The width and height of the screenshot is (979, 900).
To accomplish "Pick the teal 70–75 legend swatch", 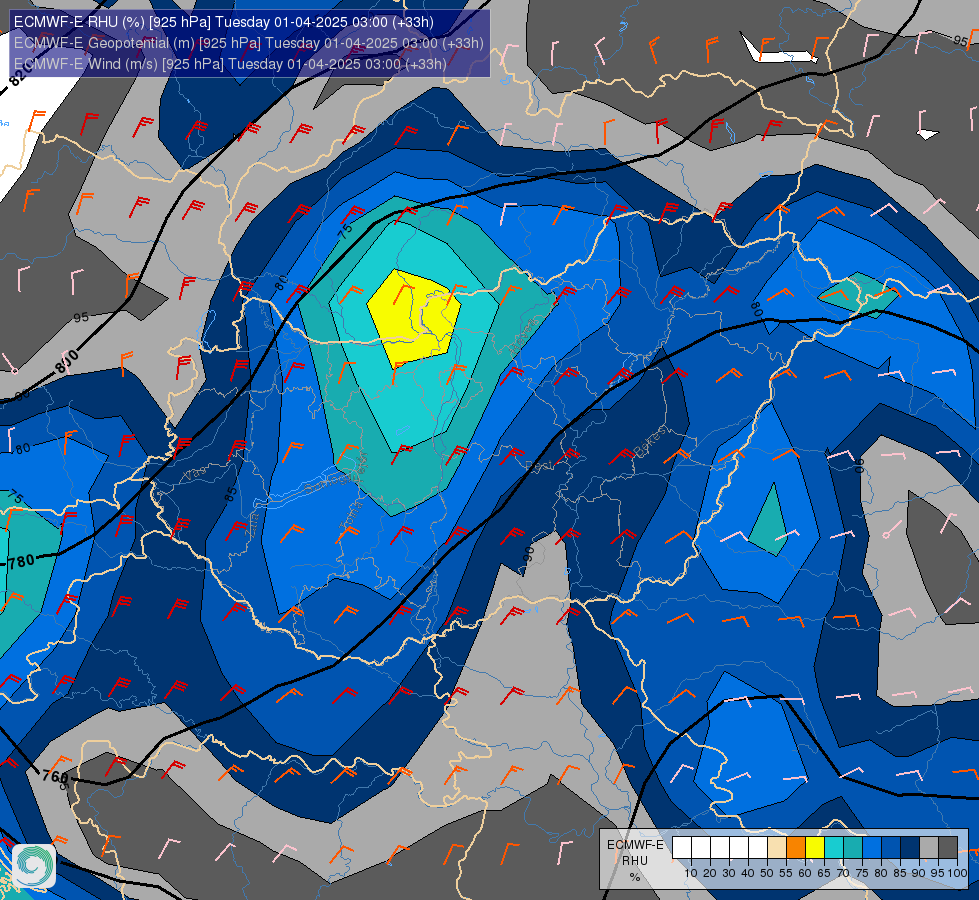I will point(853,848).
